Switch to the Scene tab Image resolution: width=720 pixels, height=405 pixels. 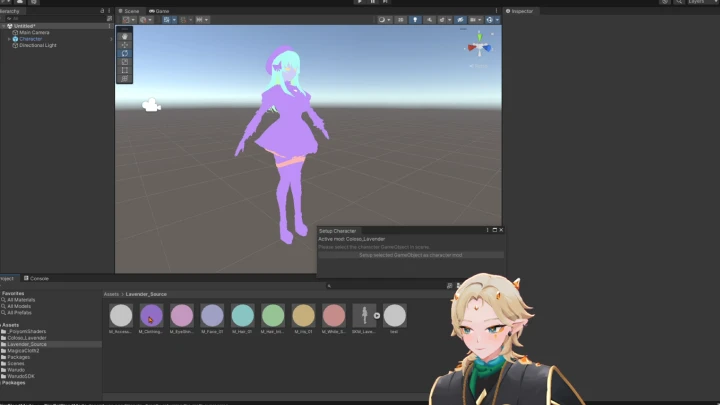(x=129, y=11)
